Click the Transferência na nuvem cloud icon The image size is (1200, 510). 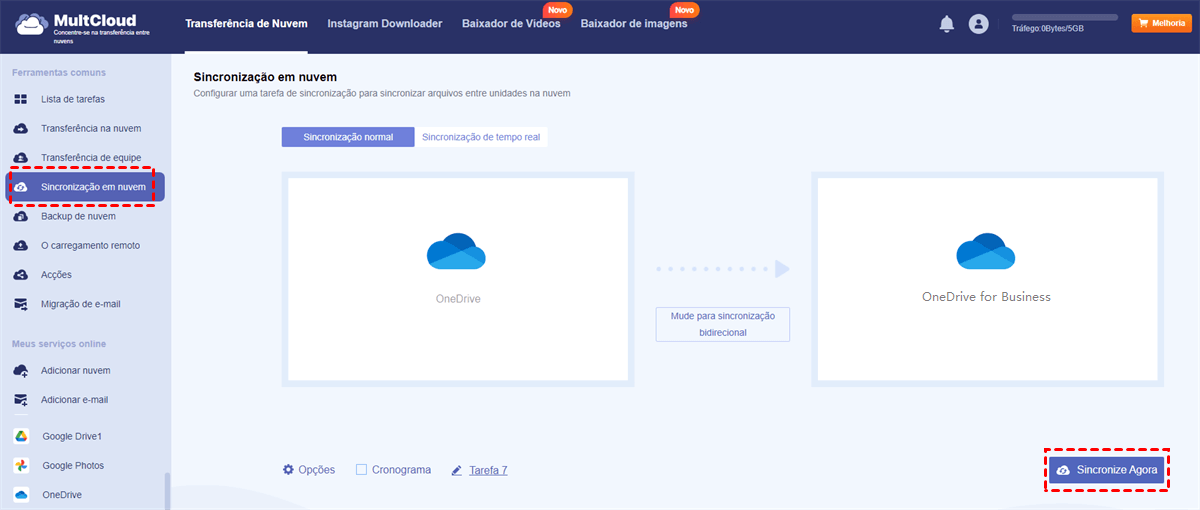pyautogui.click(x=20, y=128)
